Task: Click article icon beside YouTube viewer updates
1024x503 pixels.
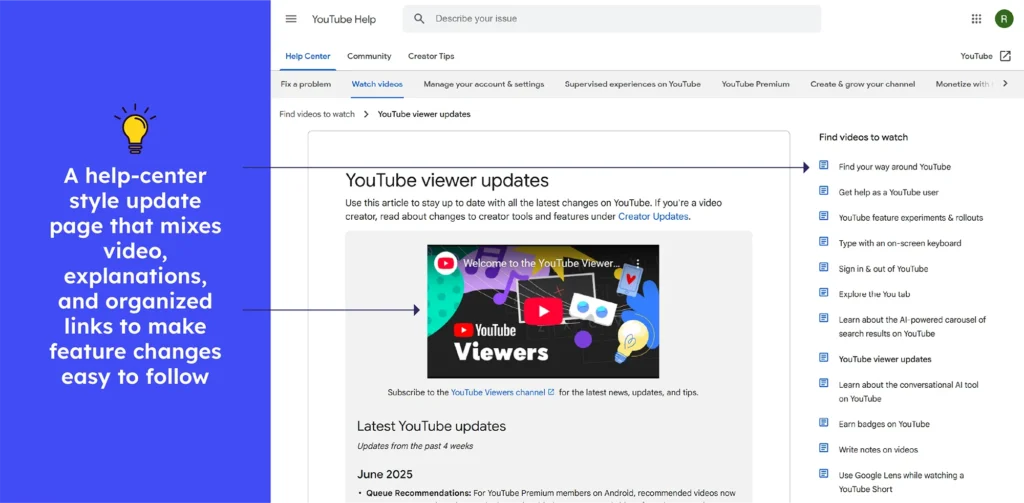Action: pos(824,358)
